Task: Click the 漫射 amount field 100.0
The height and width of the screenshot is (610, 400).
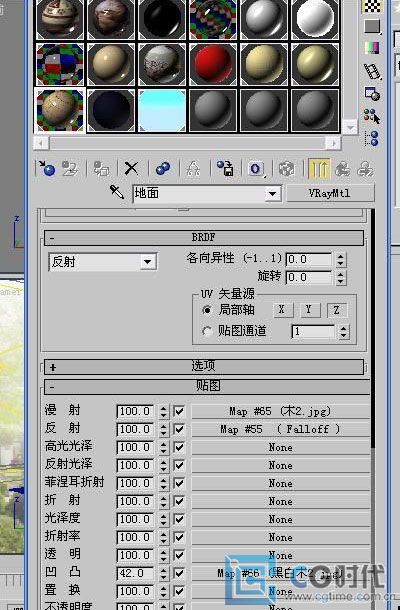Action: coord(135,411)
